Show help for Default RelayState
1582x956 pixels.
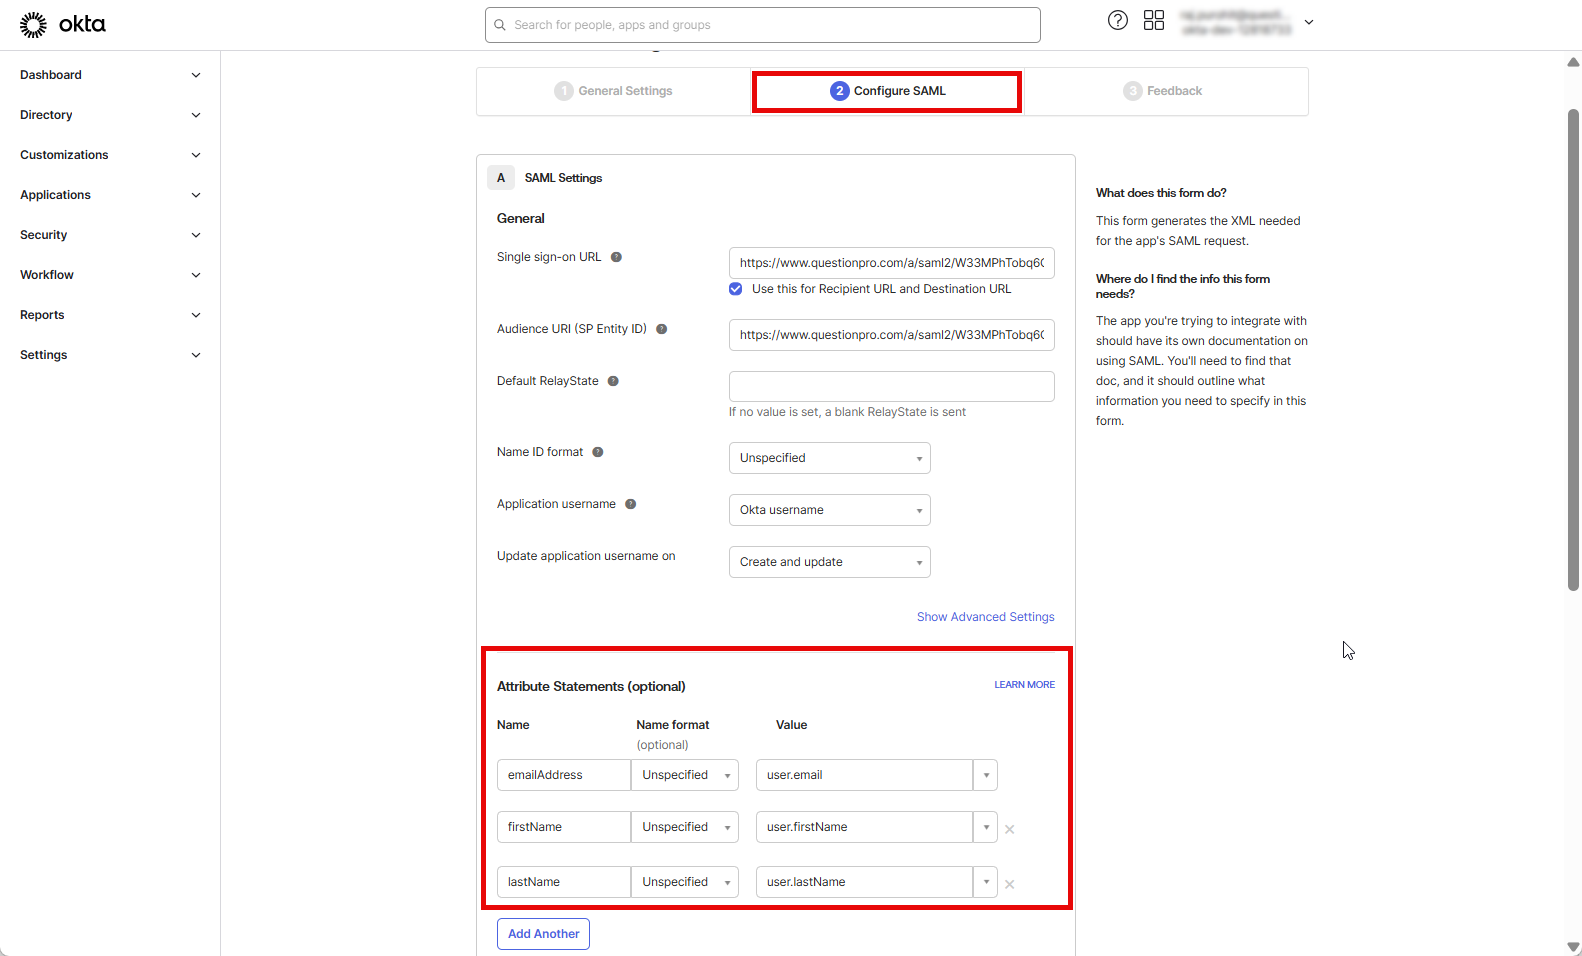click(x=613, y=381)
